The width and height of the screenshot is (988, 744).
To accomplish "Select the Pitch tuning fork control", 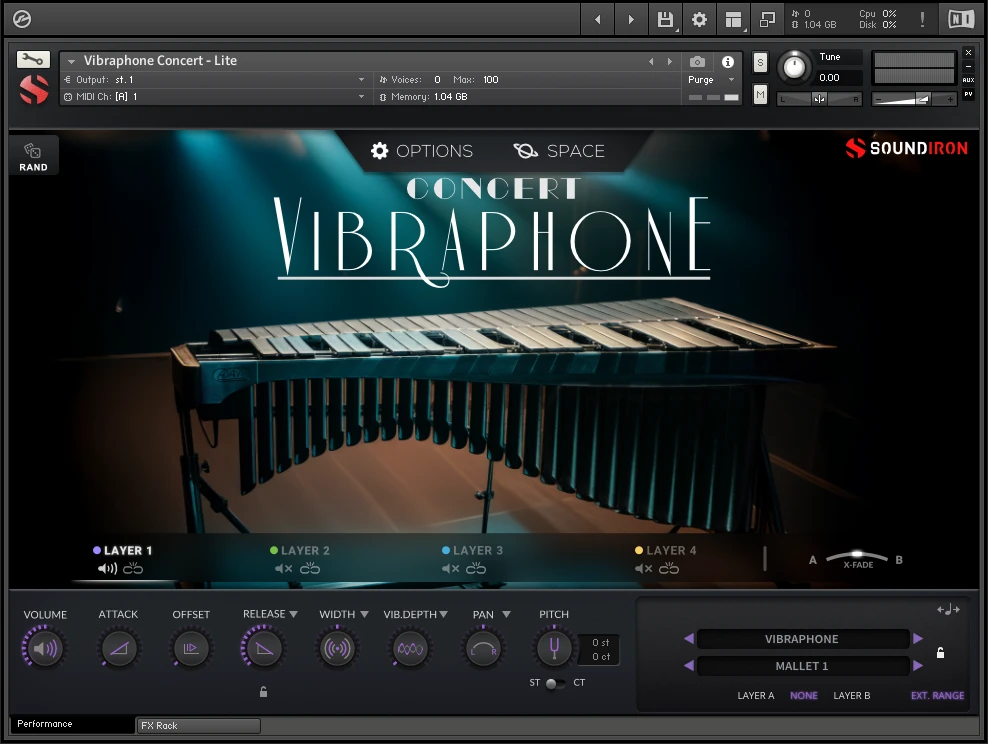I will tap(553, 648).
